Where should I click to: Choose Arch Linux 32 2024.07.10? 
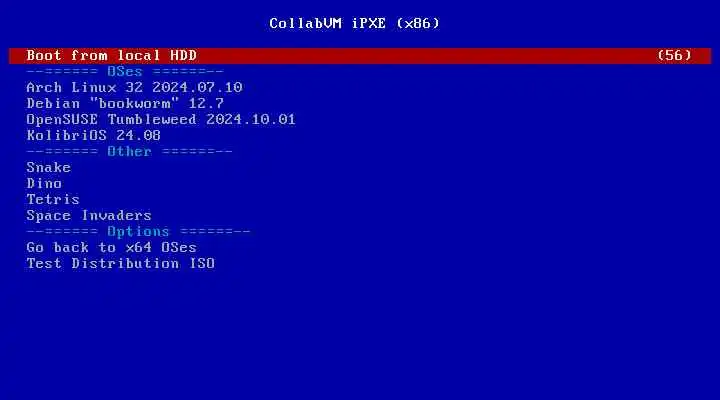pyautogui.click(x=134, y=87)
